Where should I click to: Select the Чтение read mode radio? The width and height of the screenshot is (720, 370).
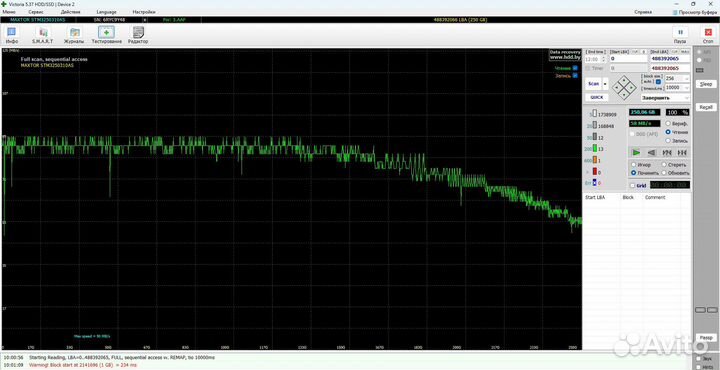[668, 132]
